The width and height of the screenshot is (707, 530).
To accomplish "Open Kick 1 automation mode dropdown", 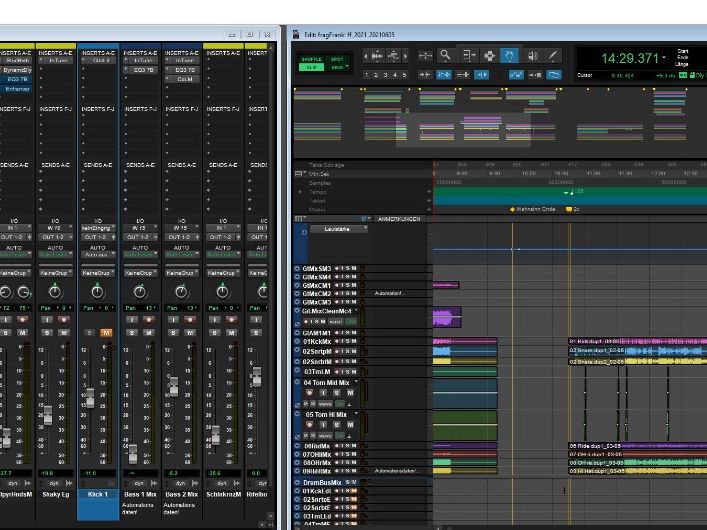I will (x=97, y=254).
